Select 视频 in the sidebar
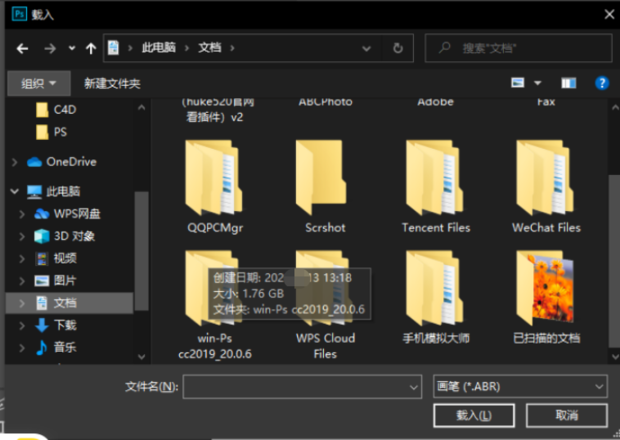 pyautogui.click(x=56, y=258)
